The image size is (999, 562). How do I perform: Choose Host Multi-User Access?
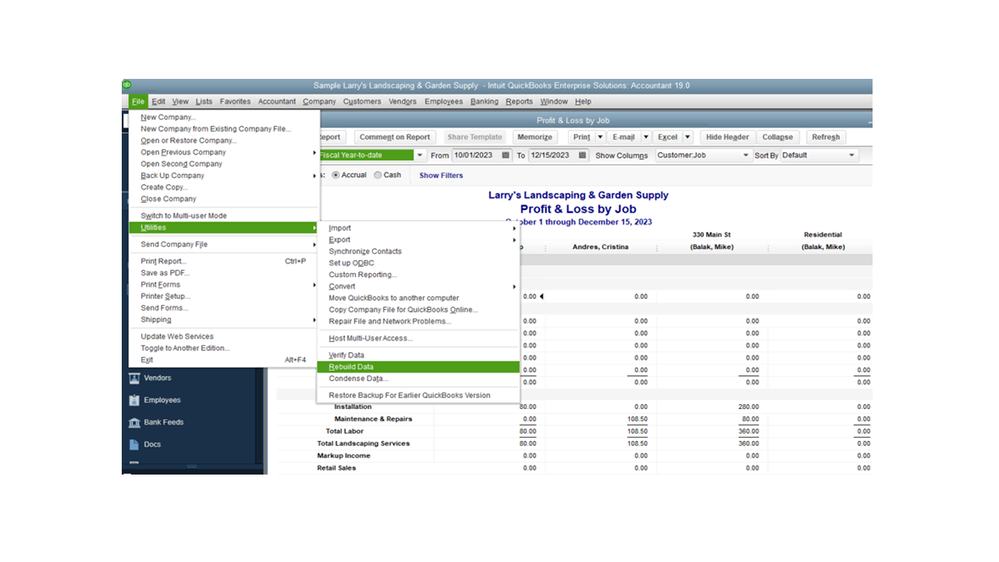click(x=419, y=338)
